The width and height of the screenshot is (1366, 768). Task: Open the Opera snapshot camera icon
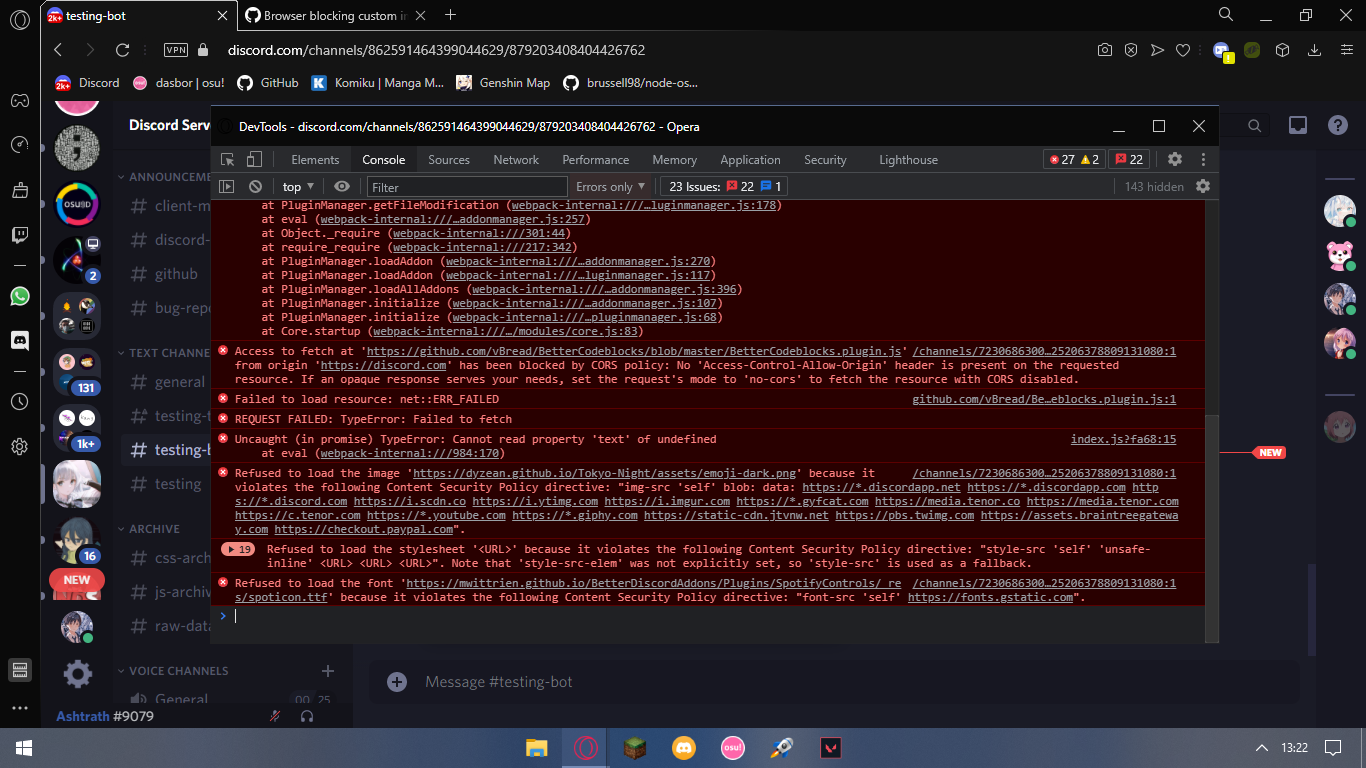[x=1104, y=50]
